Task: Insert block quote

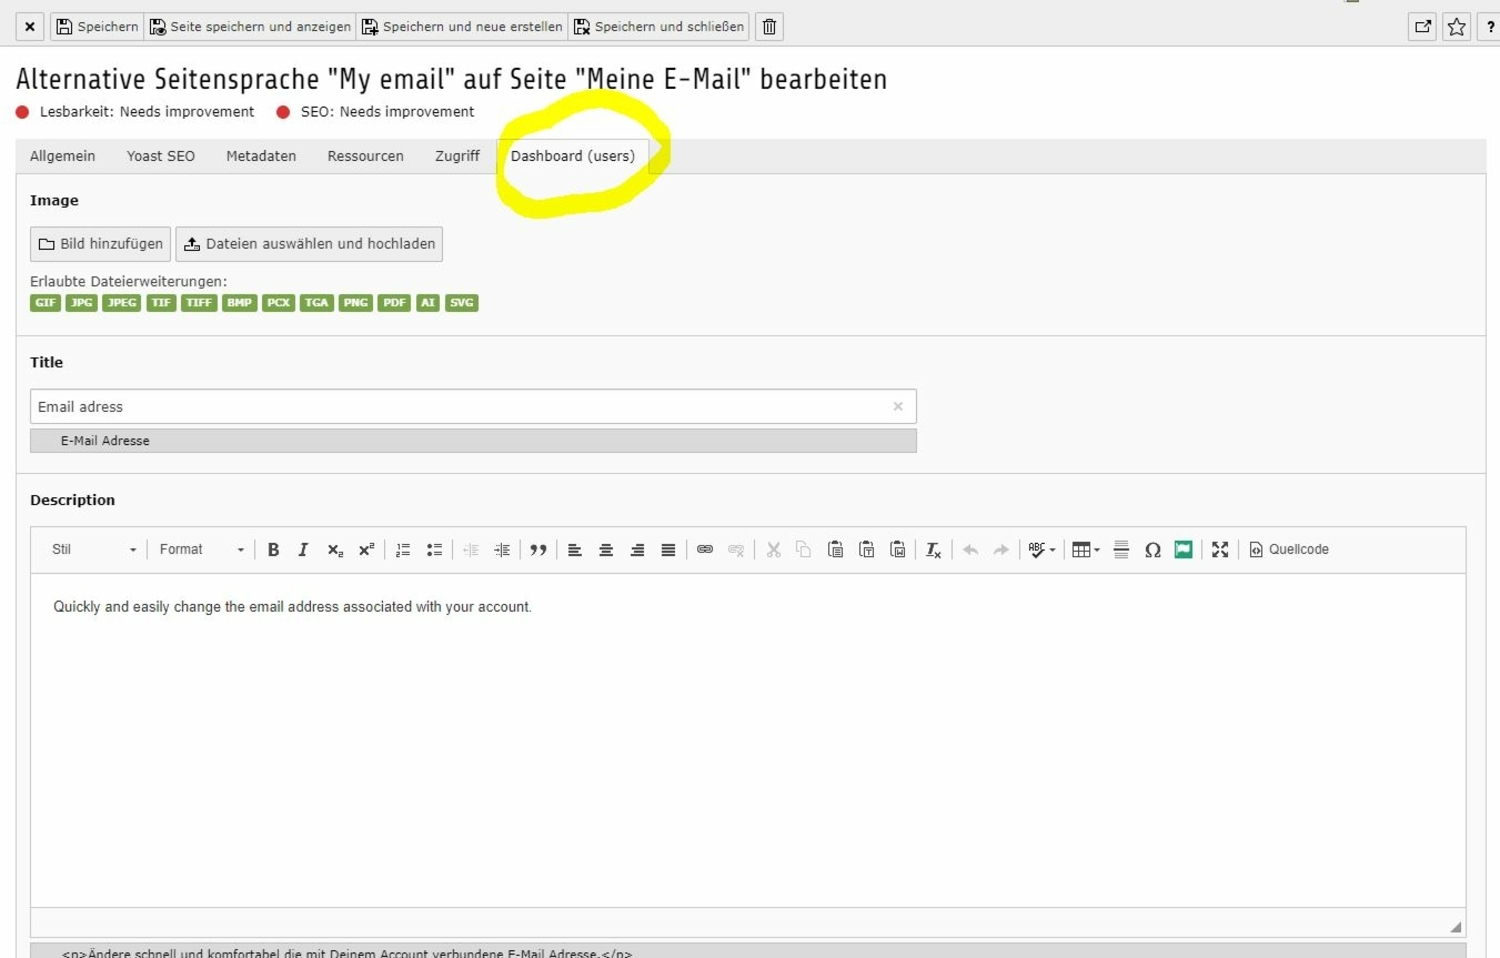Action: [x=538, y=550]
